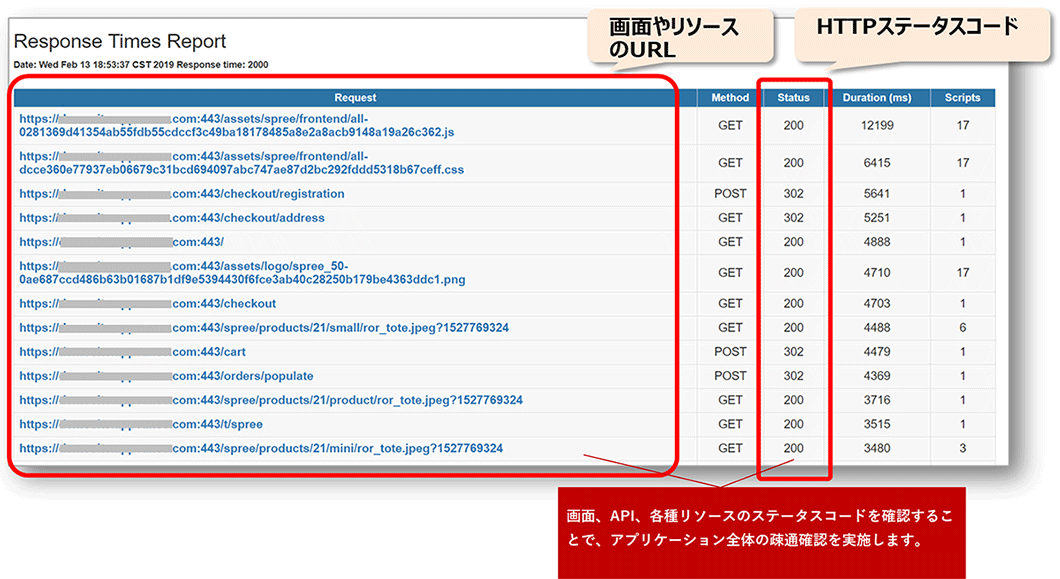The image size is (1060, 579).
Task: Click the root URL ending in :443/
Action: pos(122,242)
